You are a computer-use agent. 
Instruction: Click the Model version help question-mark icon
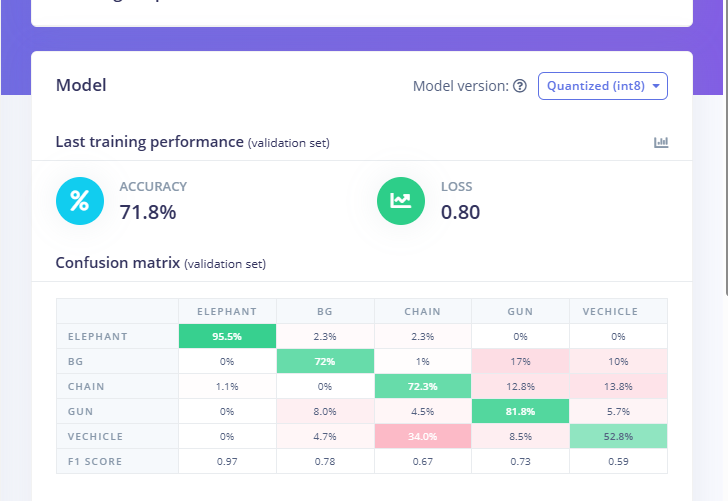click(x=520, y=86)
